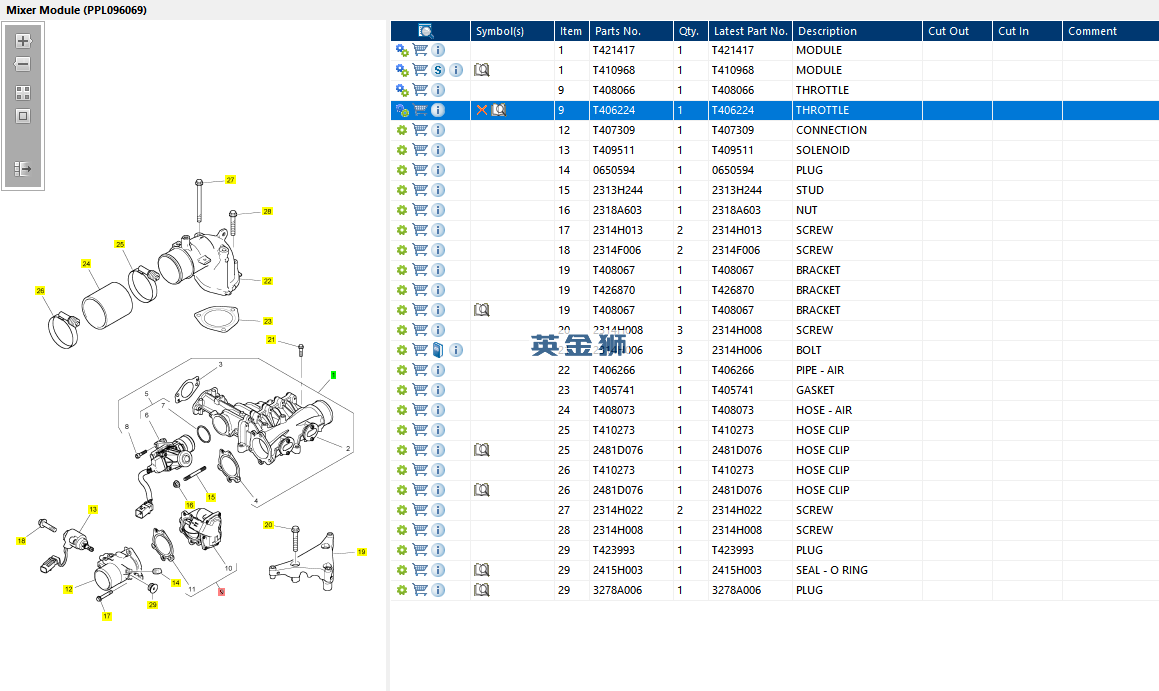Viewport: 1159px width, 691px height.
Task: Open info for T421417 MODULE
Action: pos(438,50)
